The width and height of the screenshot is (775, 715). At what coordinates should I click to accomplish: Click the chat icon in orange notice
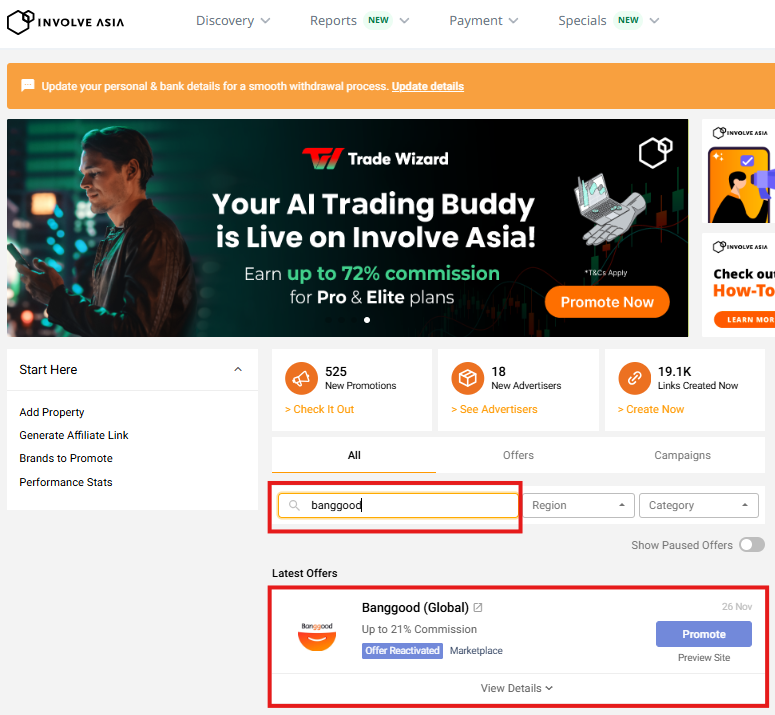28,86
